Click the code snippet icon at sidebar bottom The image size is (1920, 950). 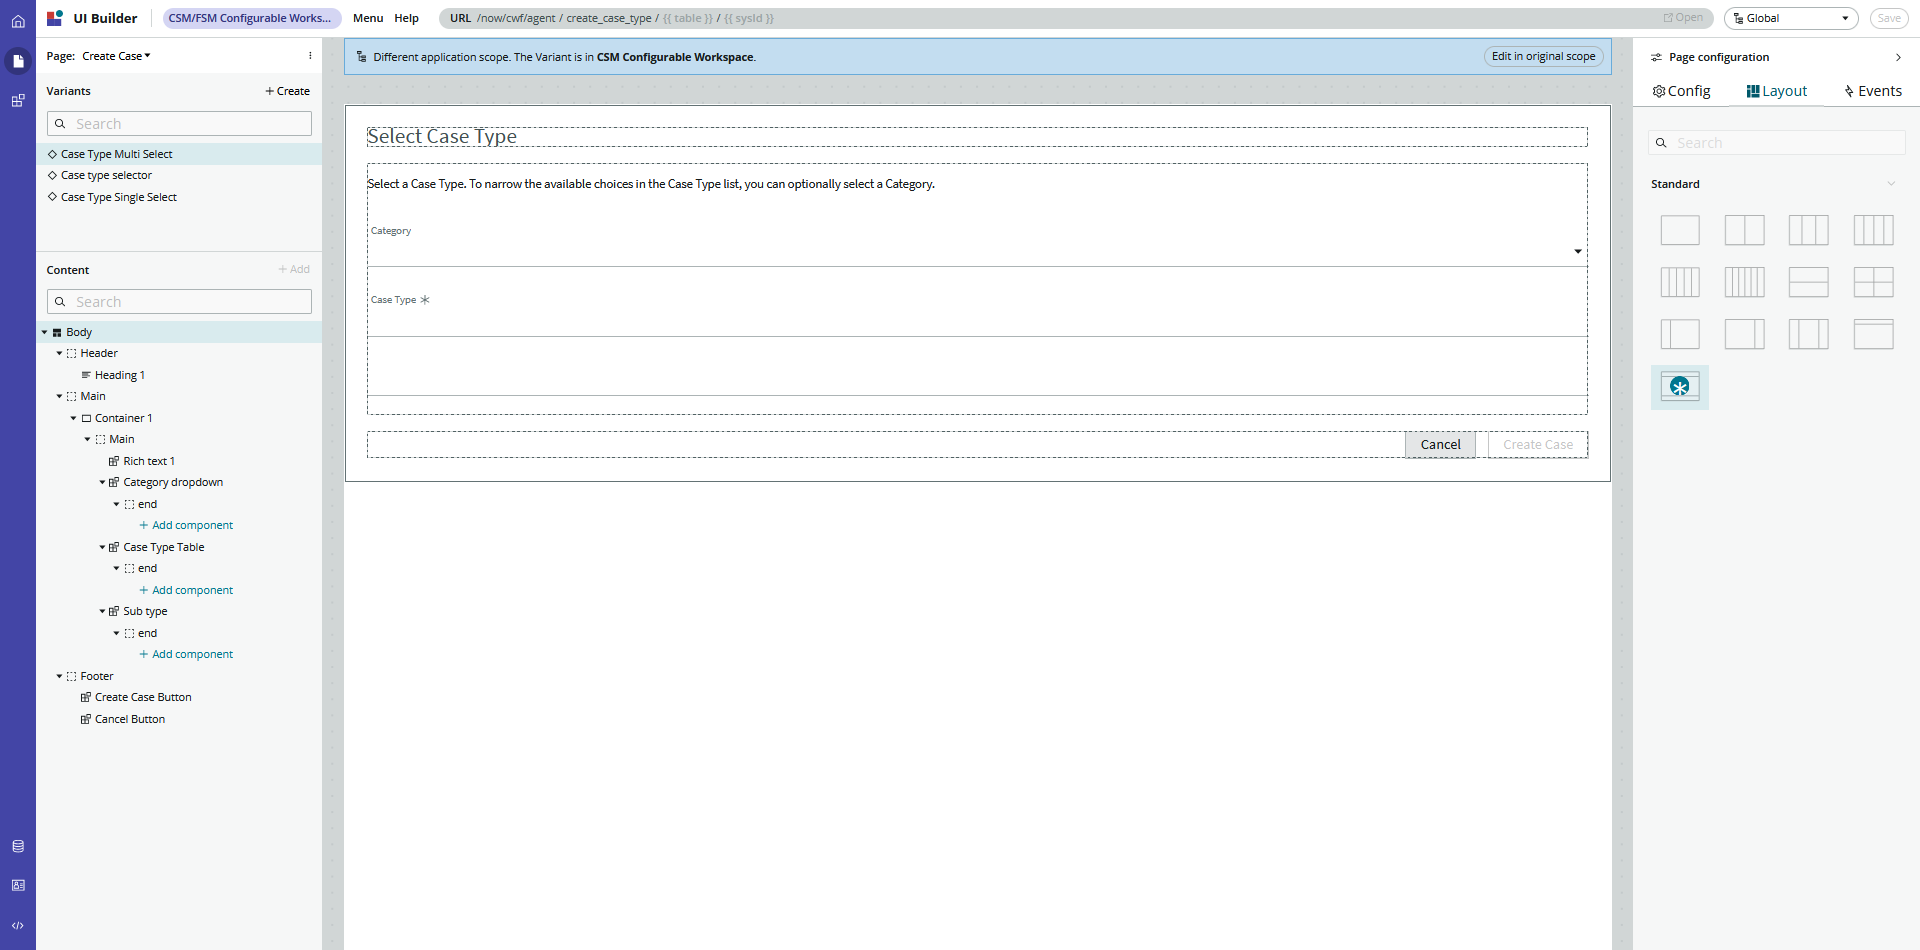[18, 925]
